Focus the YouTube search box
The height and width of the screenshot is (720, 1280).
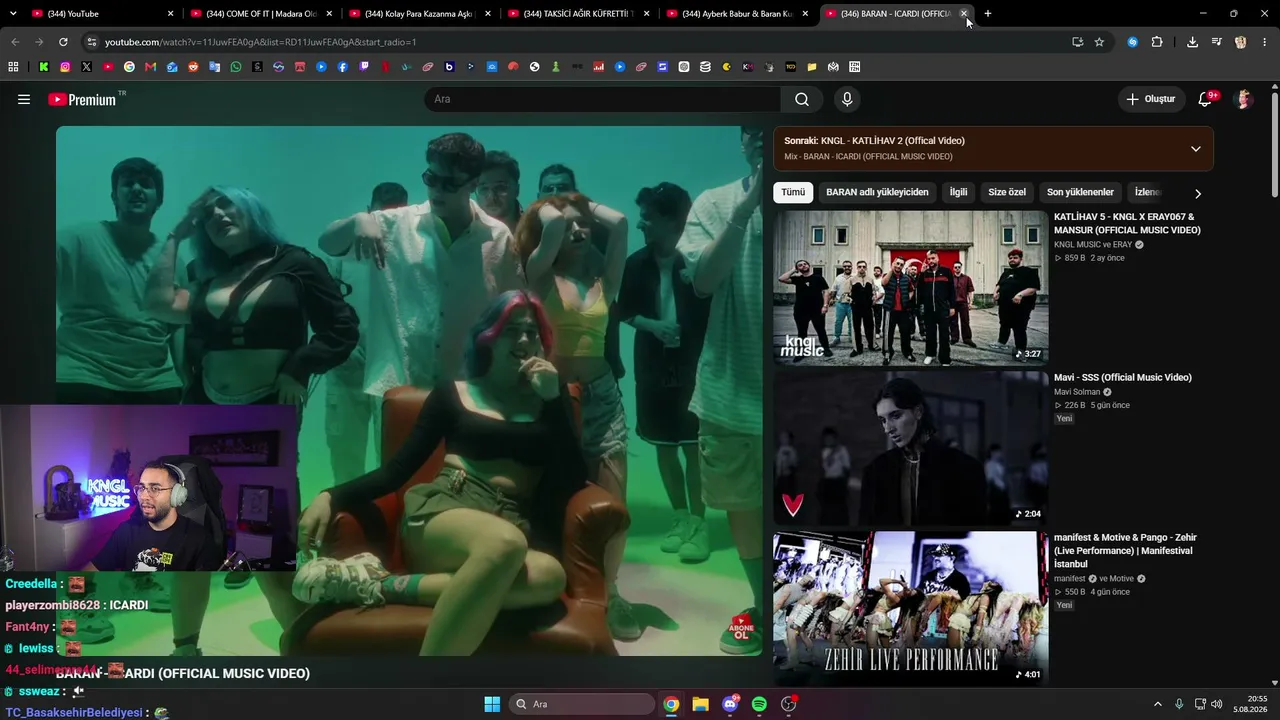(602, 99)
